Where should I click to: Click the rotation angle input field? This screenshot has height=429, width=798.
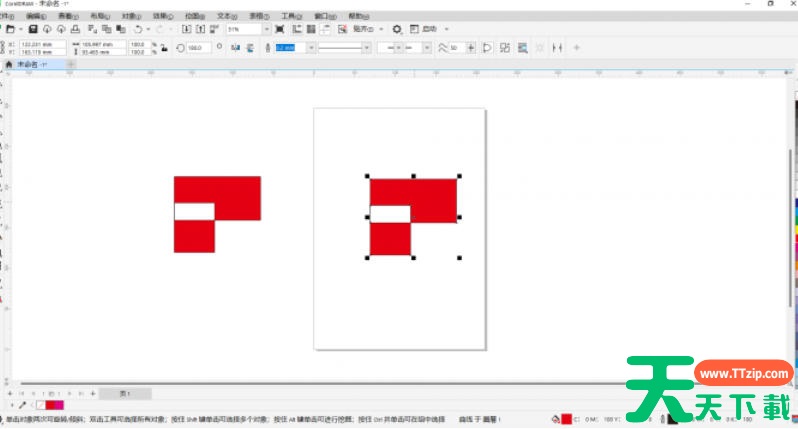pos(196,48)
